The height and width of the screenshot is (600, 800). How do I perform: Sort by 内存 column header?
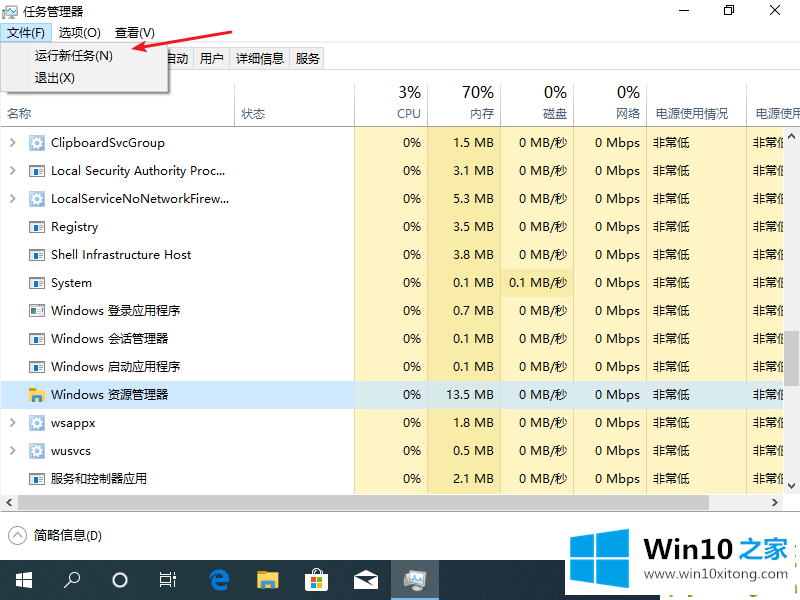tap(464, 105)
